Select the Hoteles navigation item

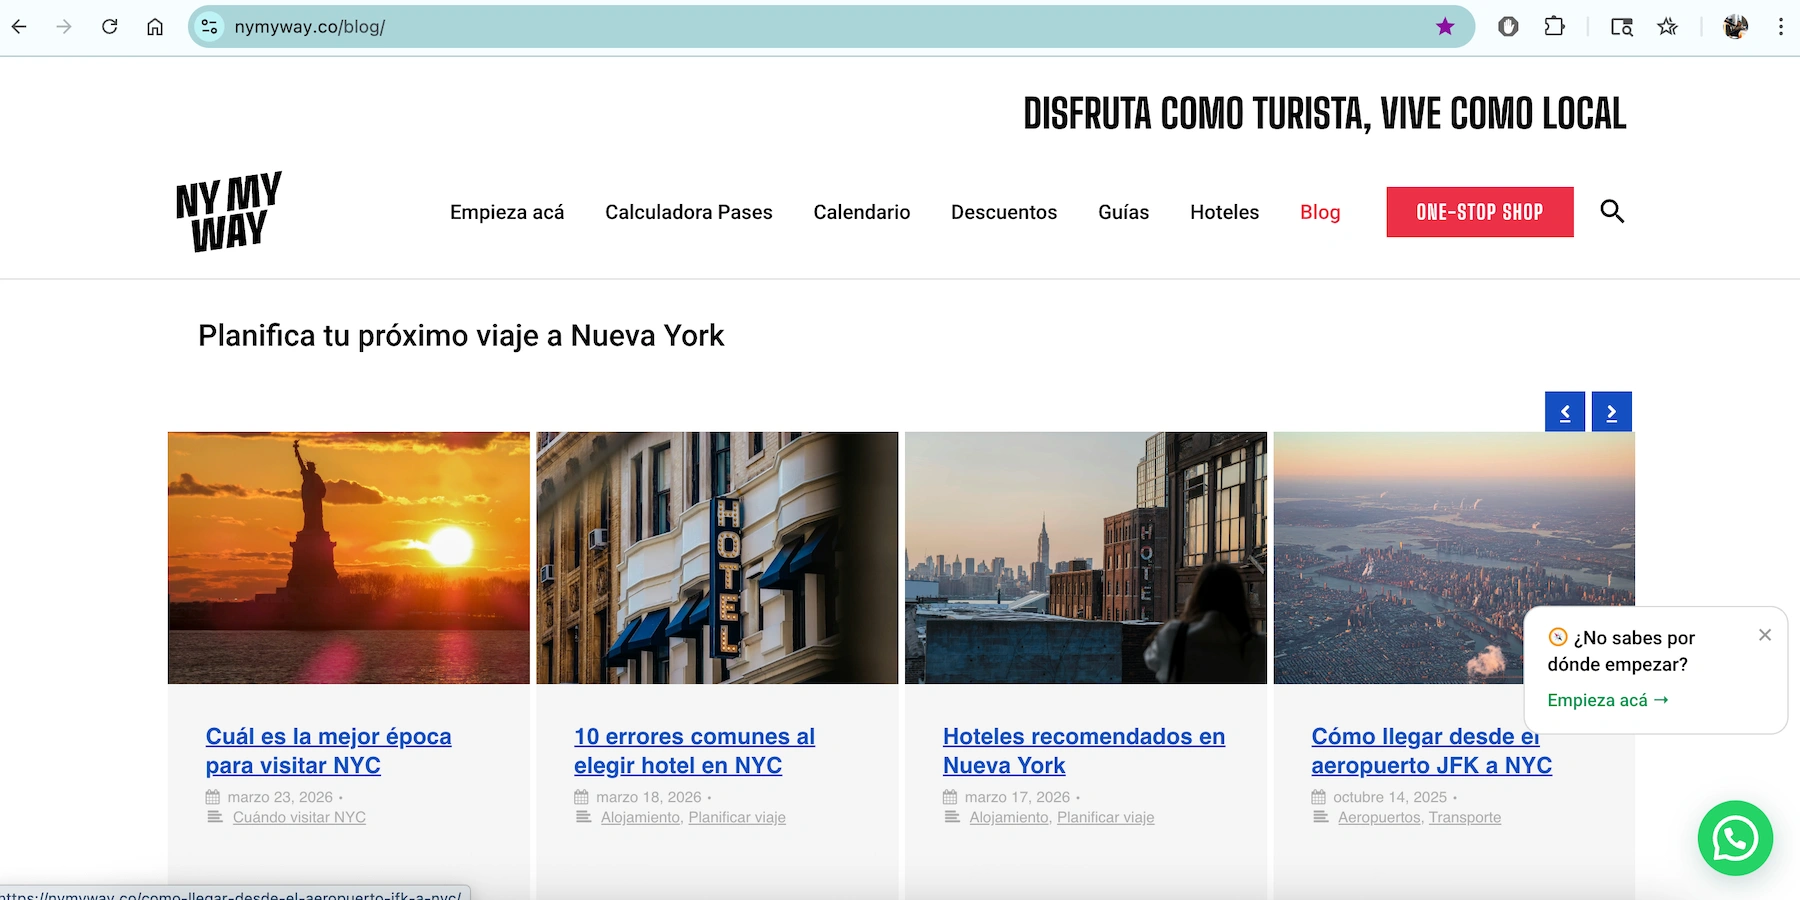click(x=1224, y=212)
